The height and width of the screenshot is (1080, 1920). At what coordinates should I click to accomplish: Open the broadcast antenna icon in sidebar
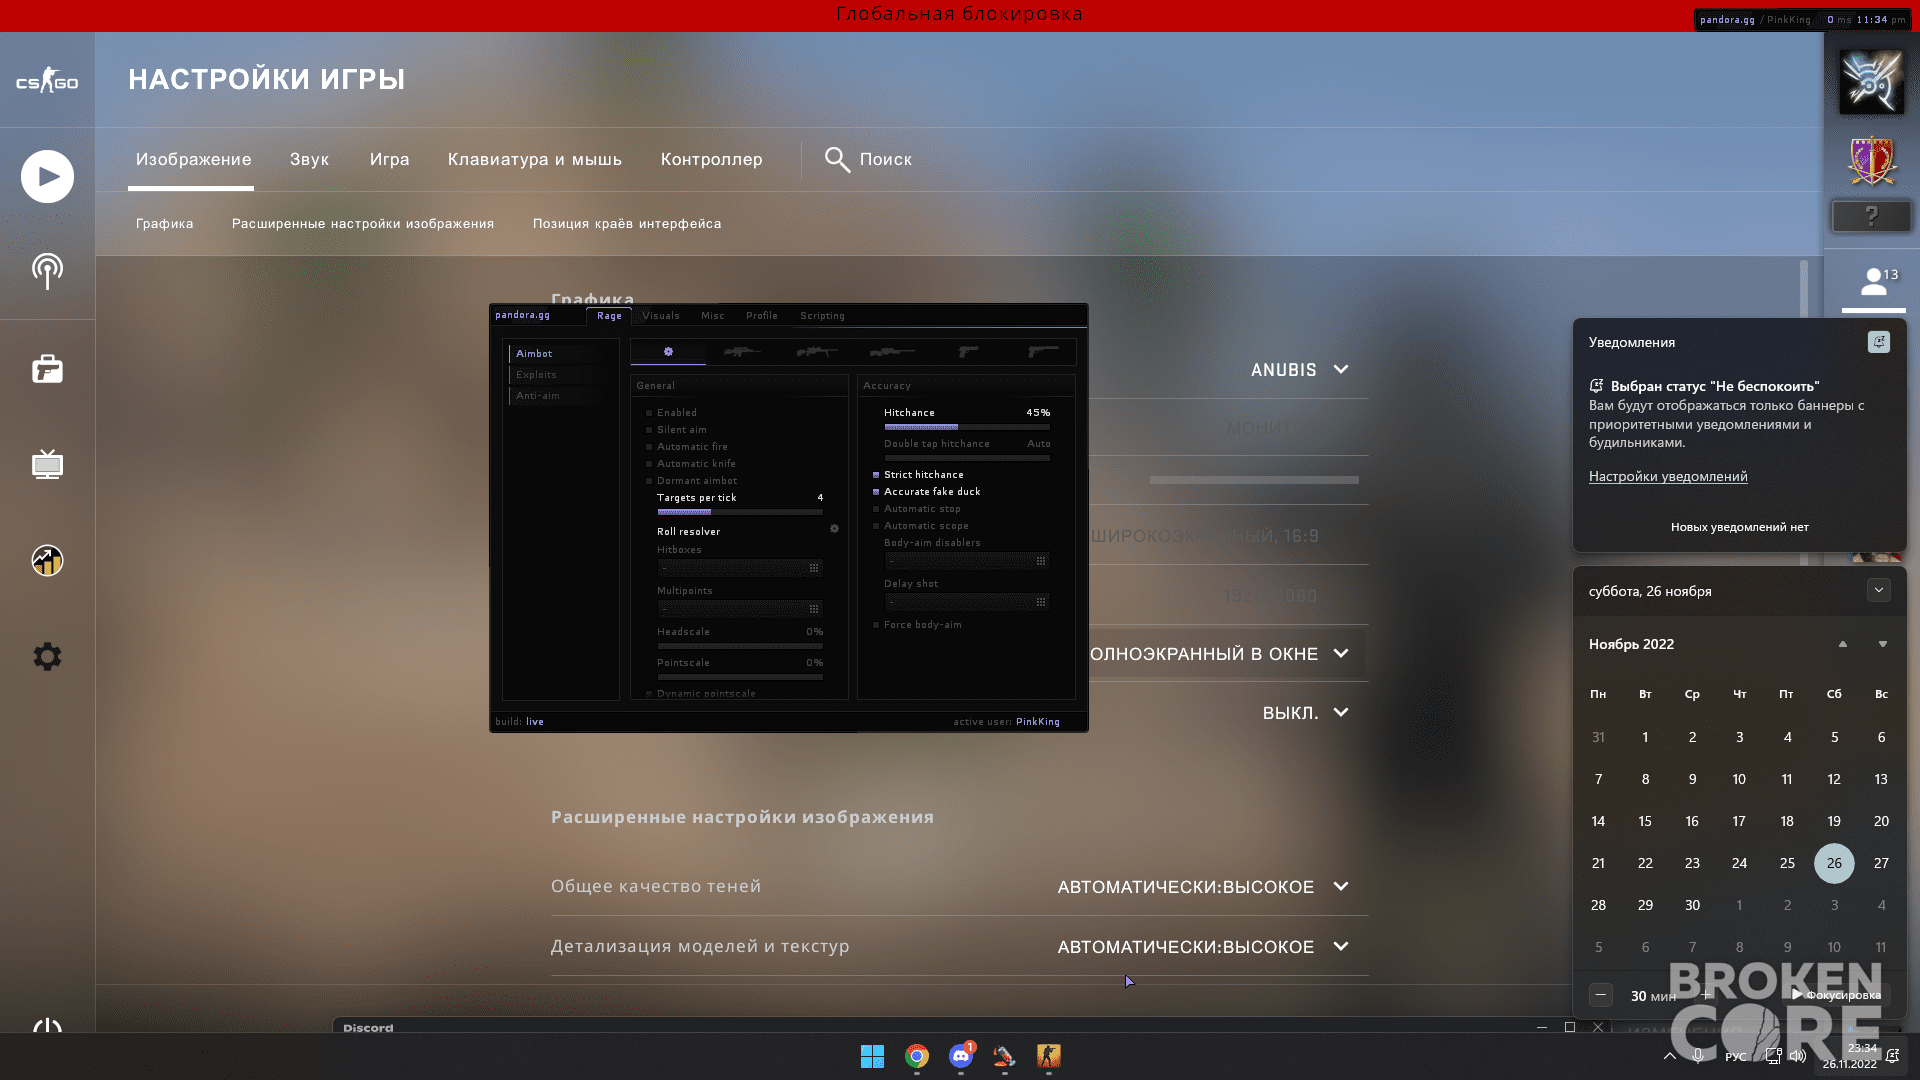[x=47, y=271]
